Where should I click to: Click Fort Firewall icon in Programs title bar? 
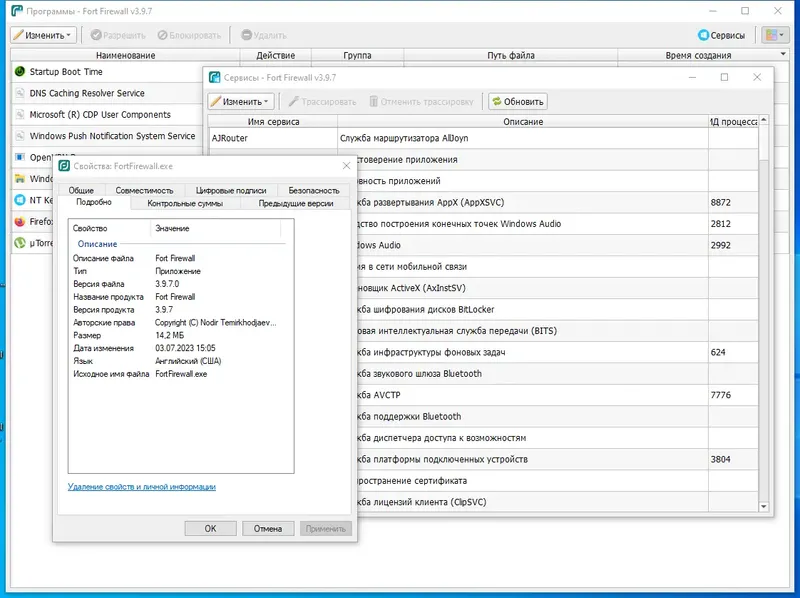point(17,11)
